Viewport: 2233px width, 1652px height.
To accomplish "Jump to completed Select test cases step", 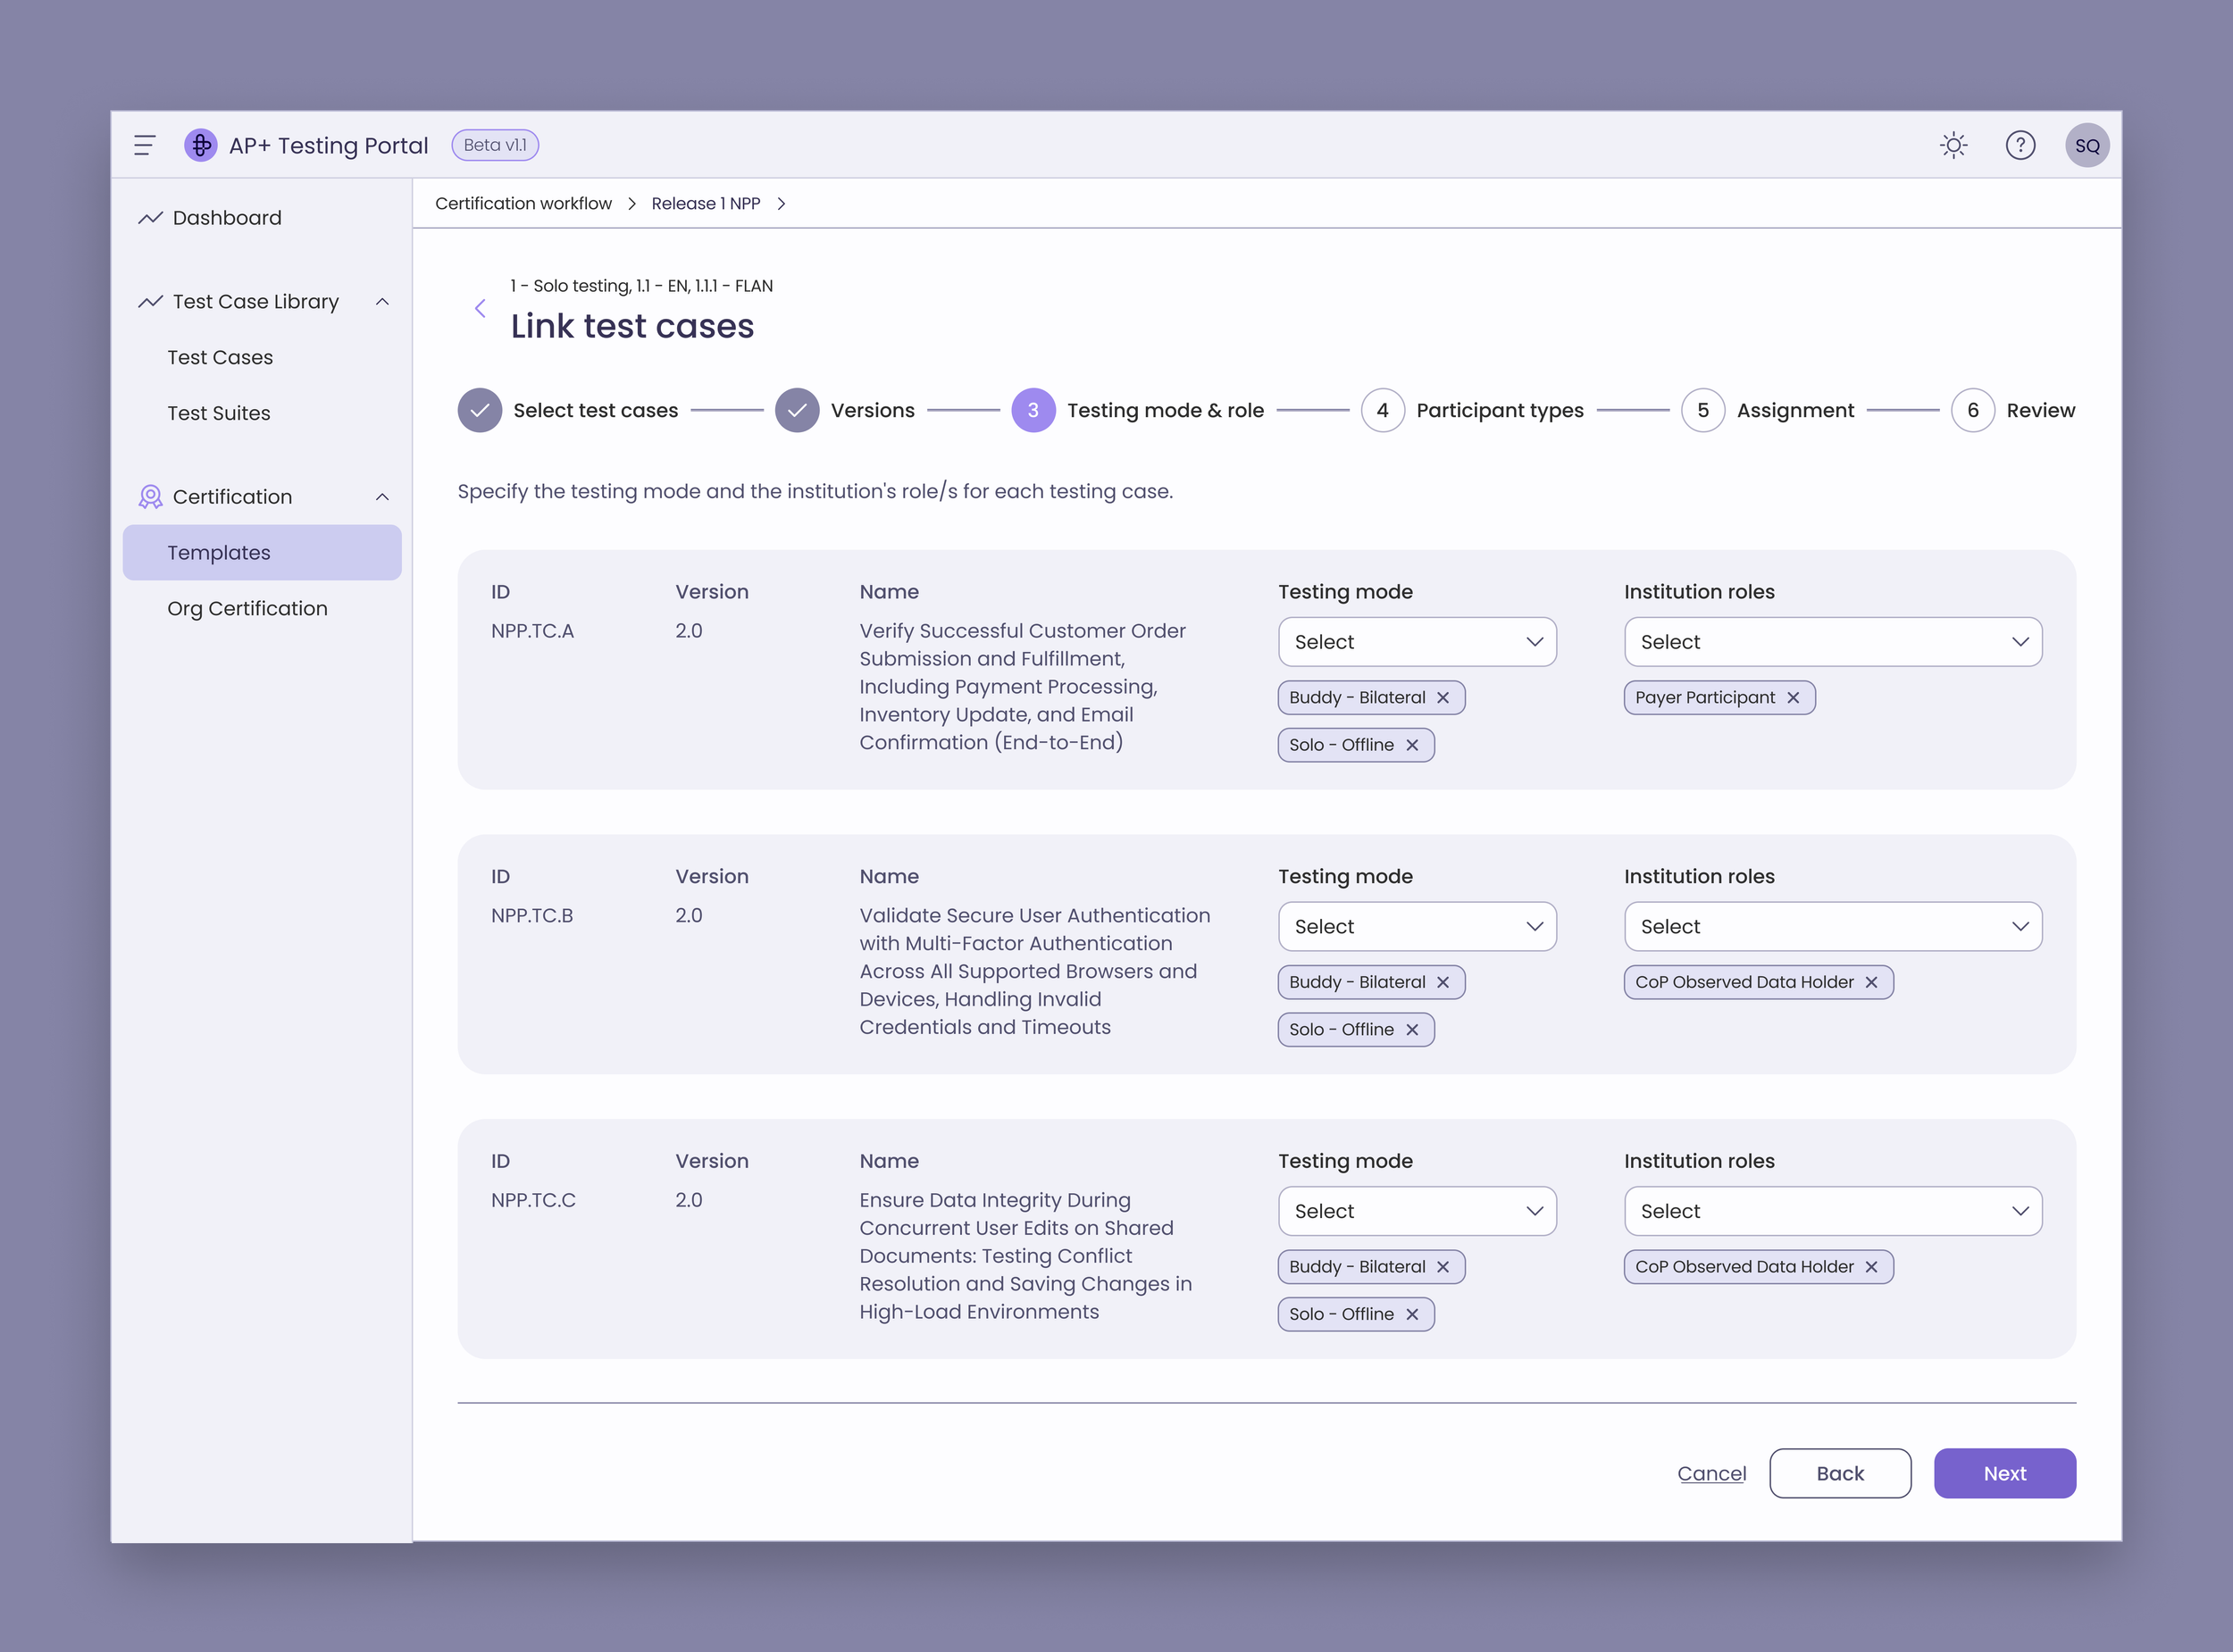I will (x=480, y=410).
